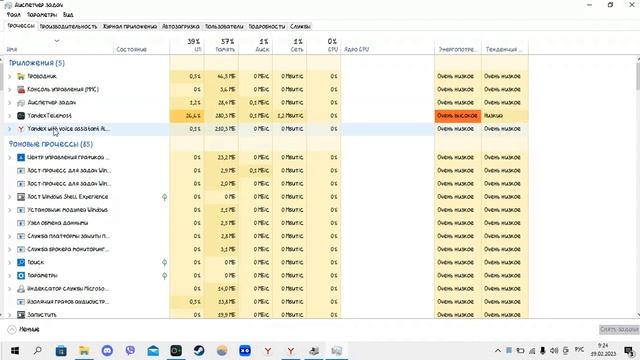Expand the Проводник process group

(x=10, y=76)
